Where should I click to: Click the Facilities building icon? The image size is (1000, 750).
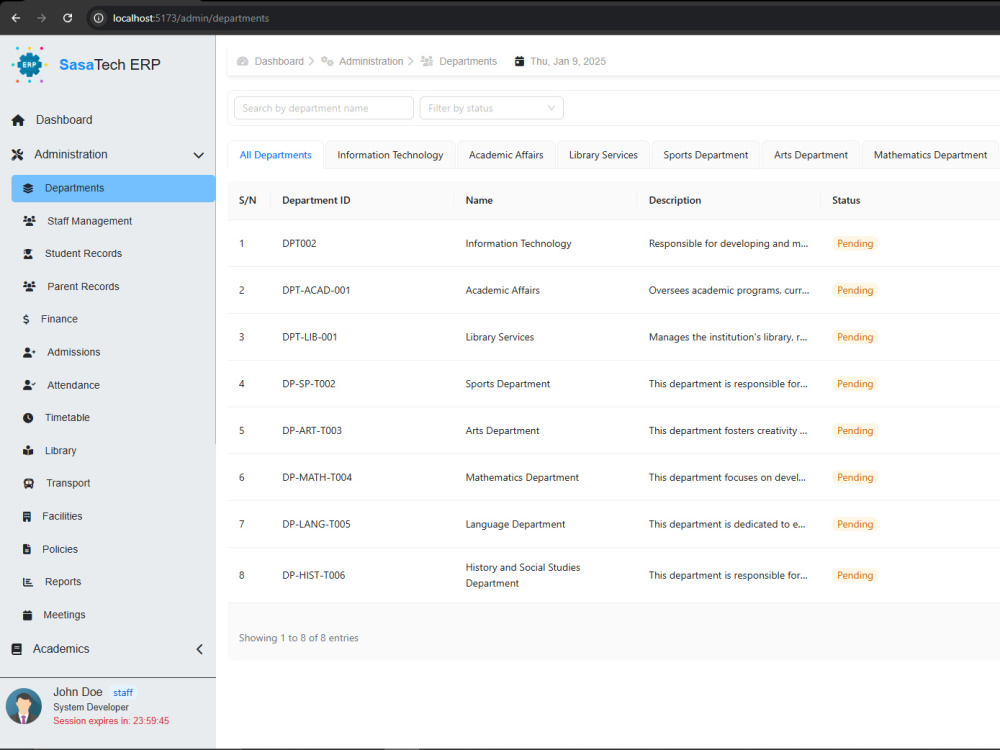click(x=27, y=517)
